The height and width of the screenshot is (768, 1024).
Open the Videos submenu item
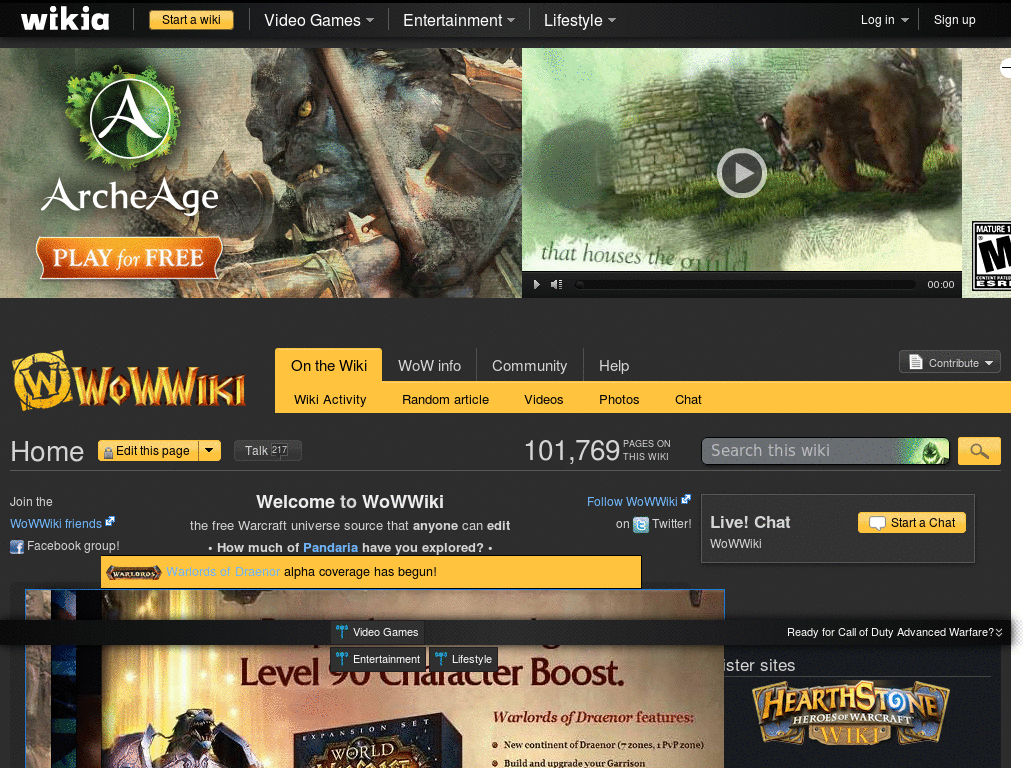pos(543,399)
